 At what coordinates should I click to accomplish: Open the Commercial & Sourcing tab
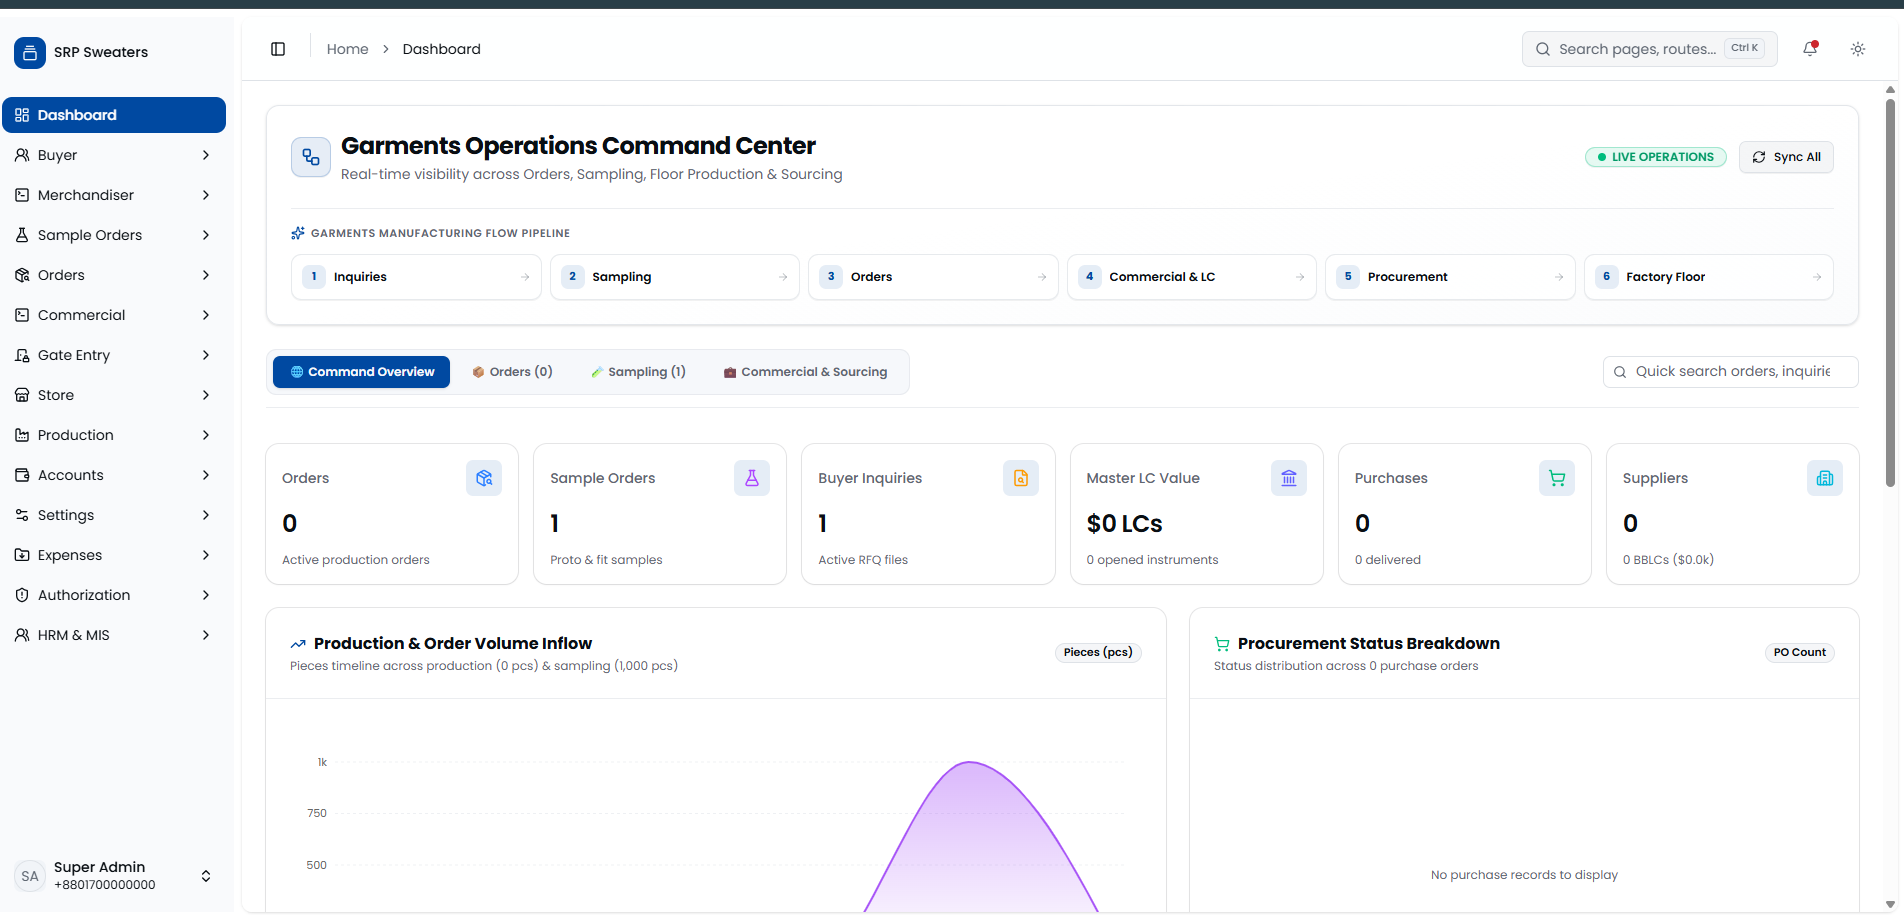click(805, 372)
